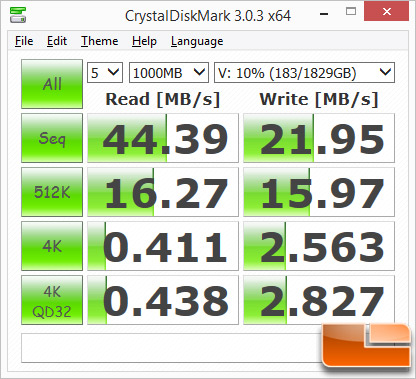This screenshot has width=416, height=379.
Task: Click the CrystalDiskMark app icon in title bar
Action: coord(17,14)
